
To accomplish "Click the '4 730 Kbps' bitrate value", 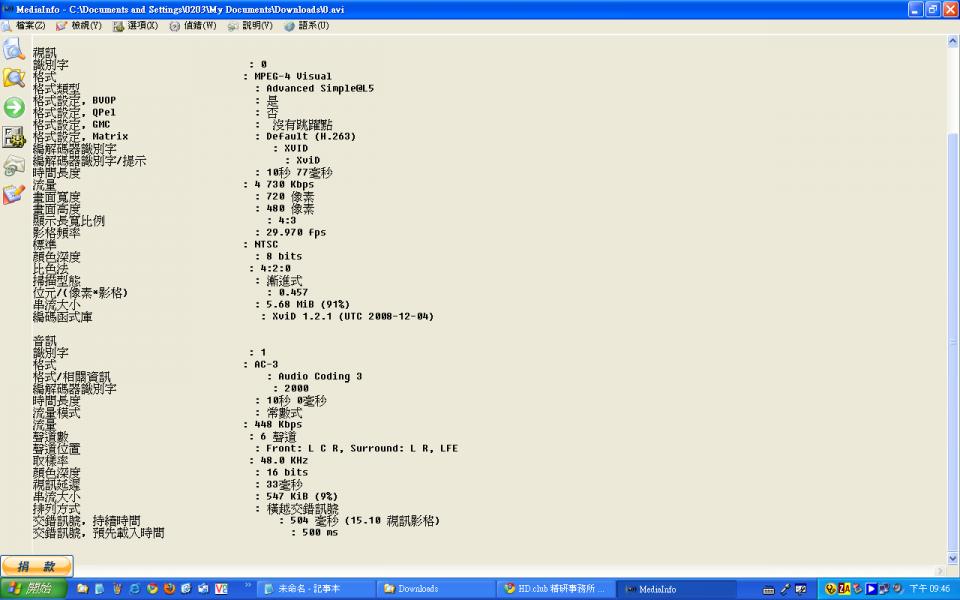I will (x=284, y=184).
